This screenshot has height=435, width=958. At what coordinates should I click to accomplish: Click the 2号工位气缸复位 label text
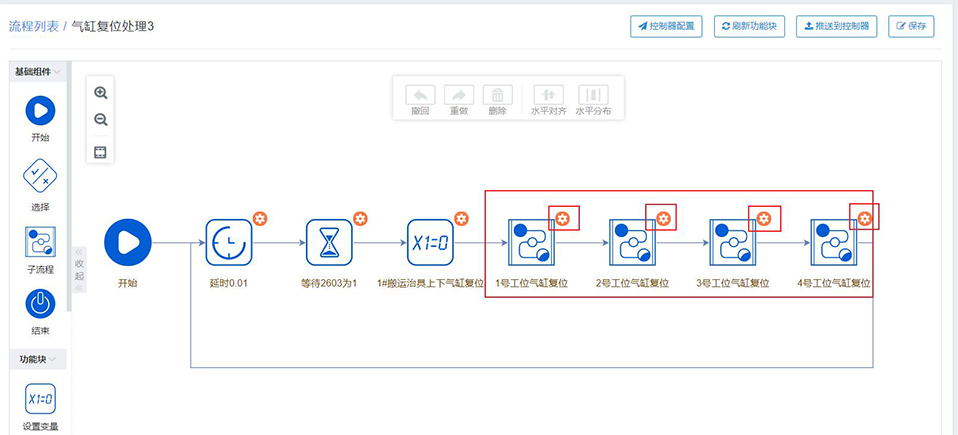[x=632, y=283]
